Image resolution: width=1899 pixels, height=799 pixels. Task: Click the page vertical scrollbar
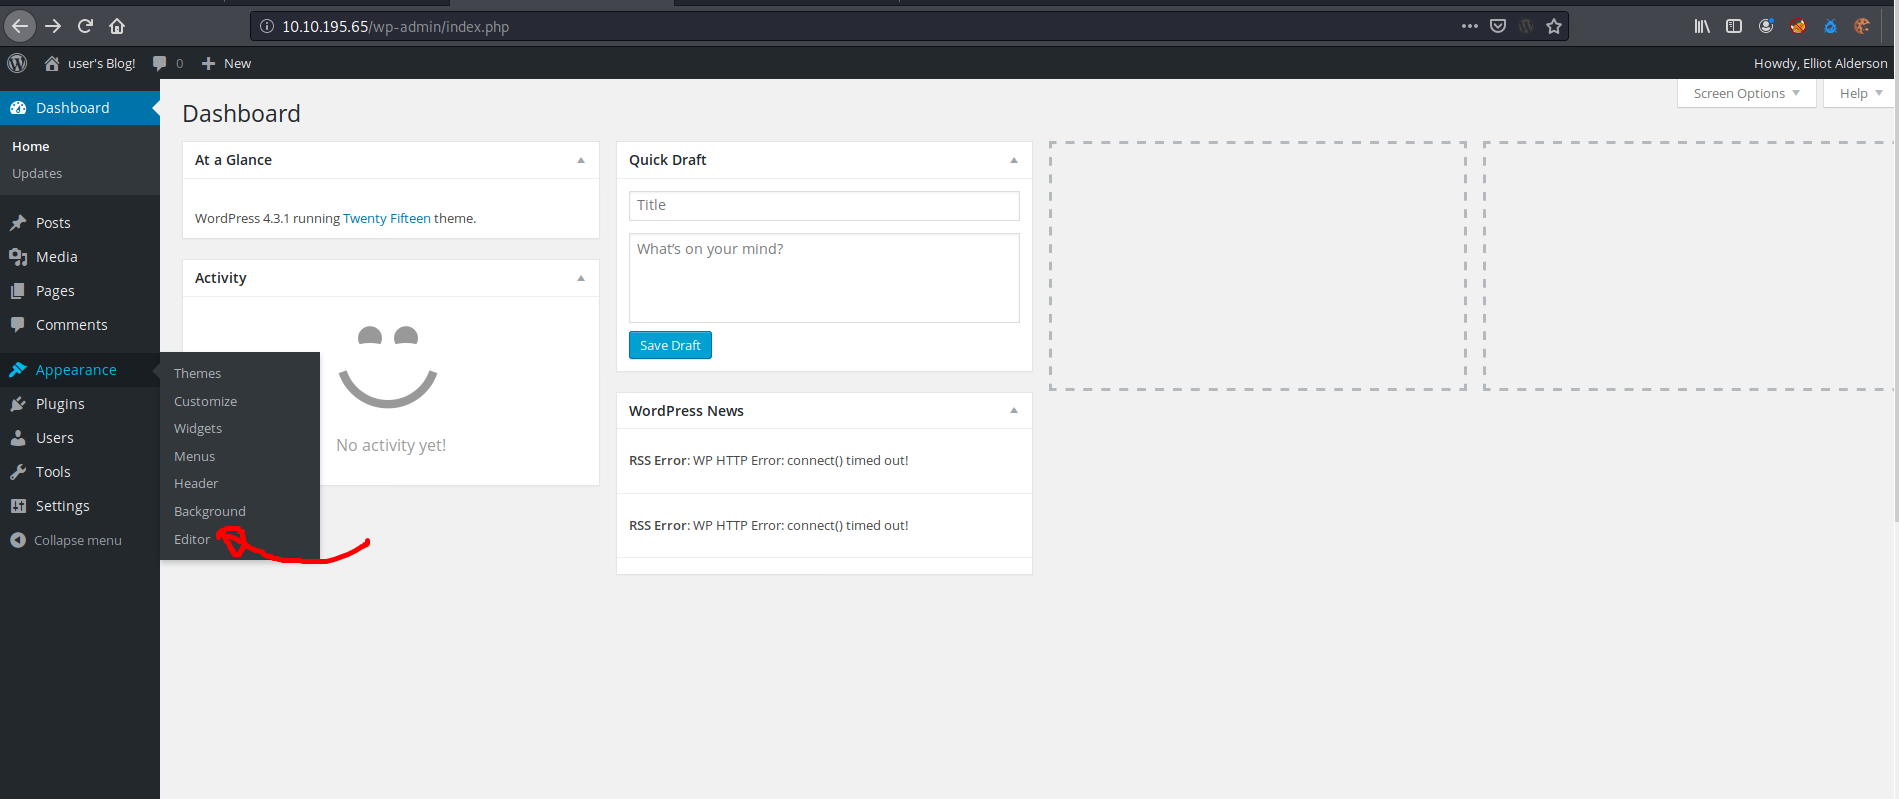1896,300
